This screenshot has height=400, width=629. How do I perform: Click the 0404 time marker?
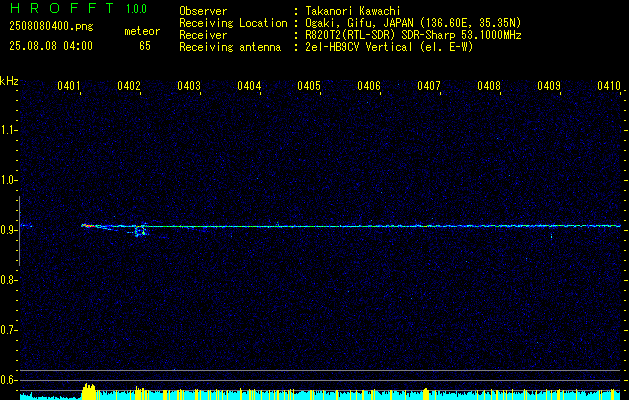click(249, 85)
